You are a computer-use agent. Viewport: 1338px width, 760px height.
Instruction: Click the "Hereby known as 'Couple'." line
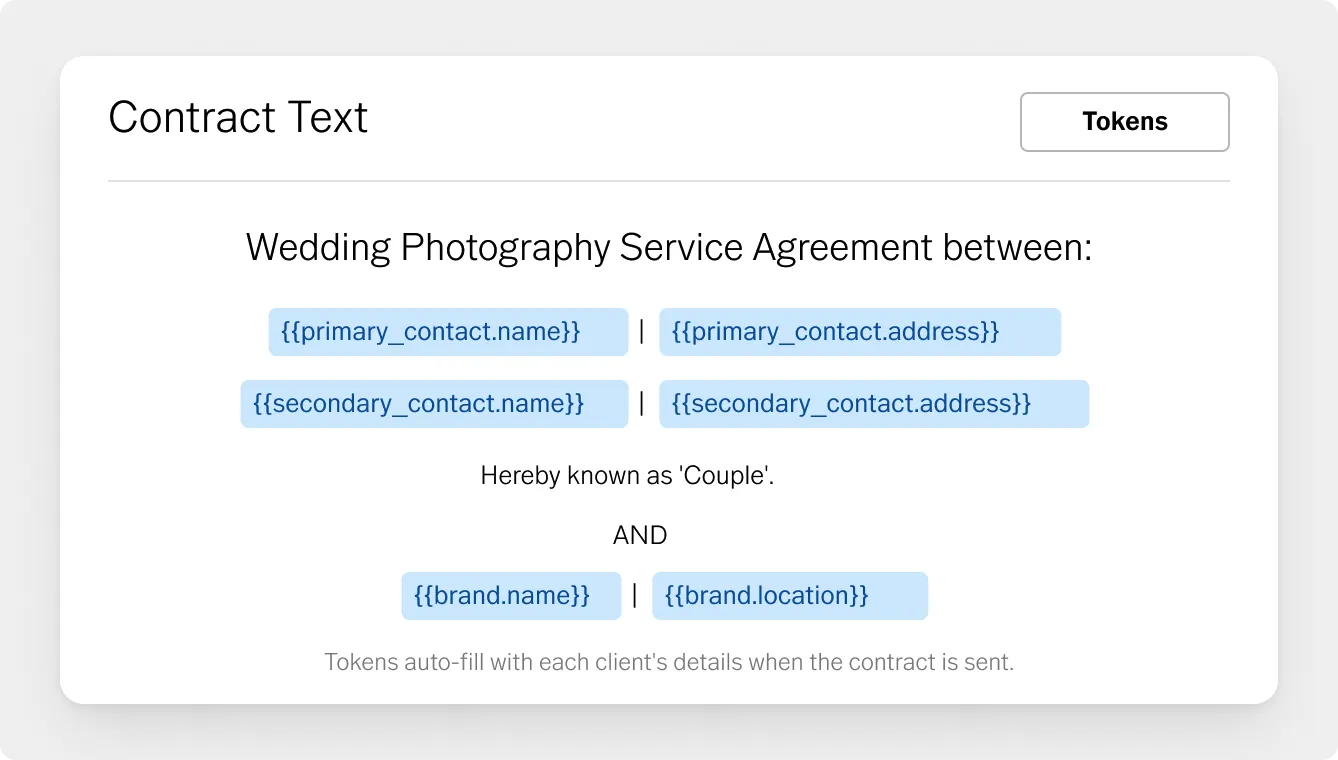628,476
